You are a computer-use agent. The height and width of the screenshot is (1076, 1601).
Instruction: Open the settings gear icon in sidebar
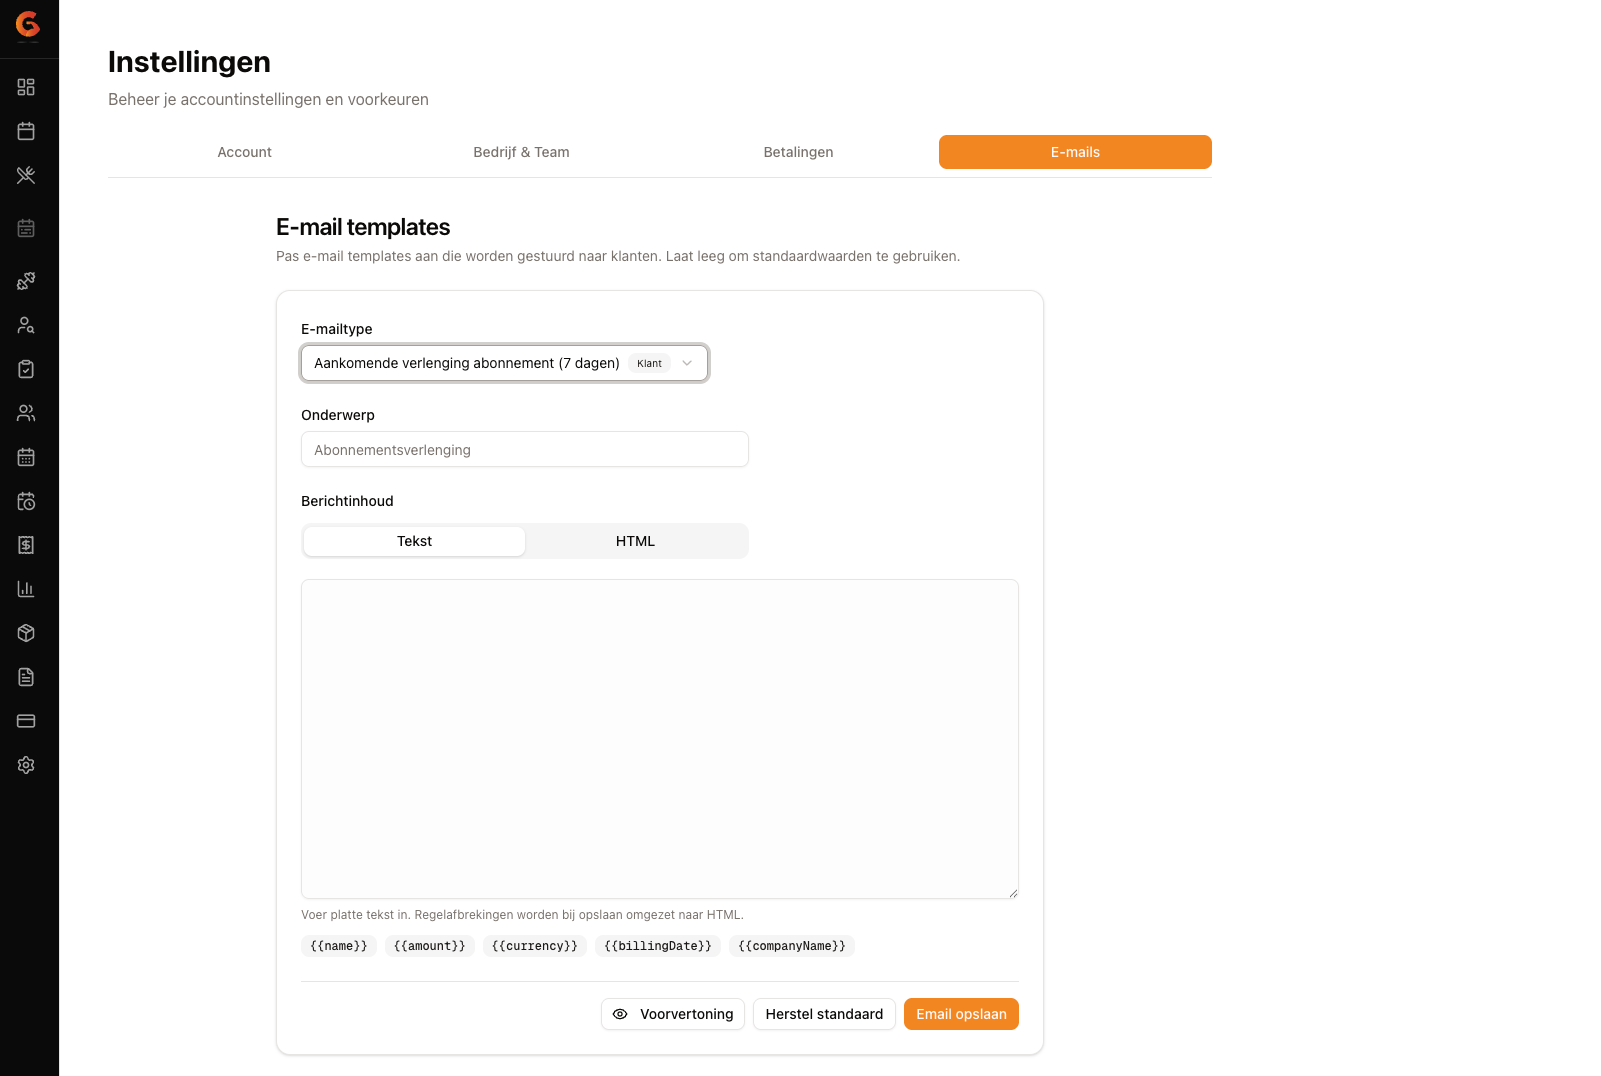[x=26, y=765]
